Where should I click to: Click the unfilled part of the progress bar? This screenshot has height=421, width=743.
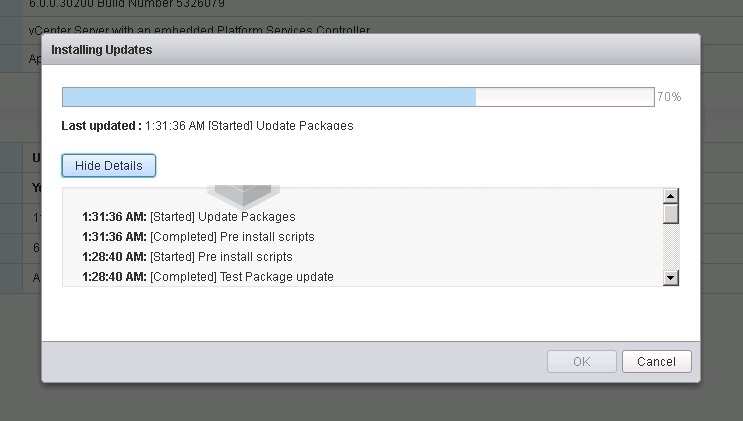tap(565, 97)
